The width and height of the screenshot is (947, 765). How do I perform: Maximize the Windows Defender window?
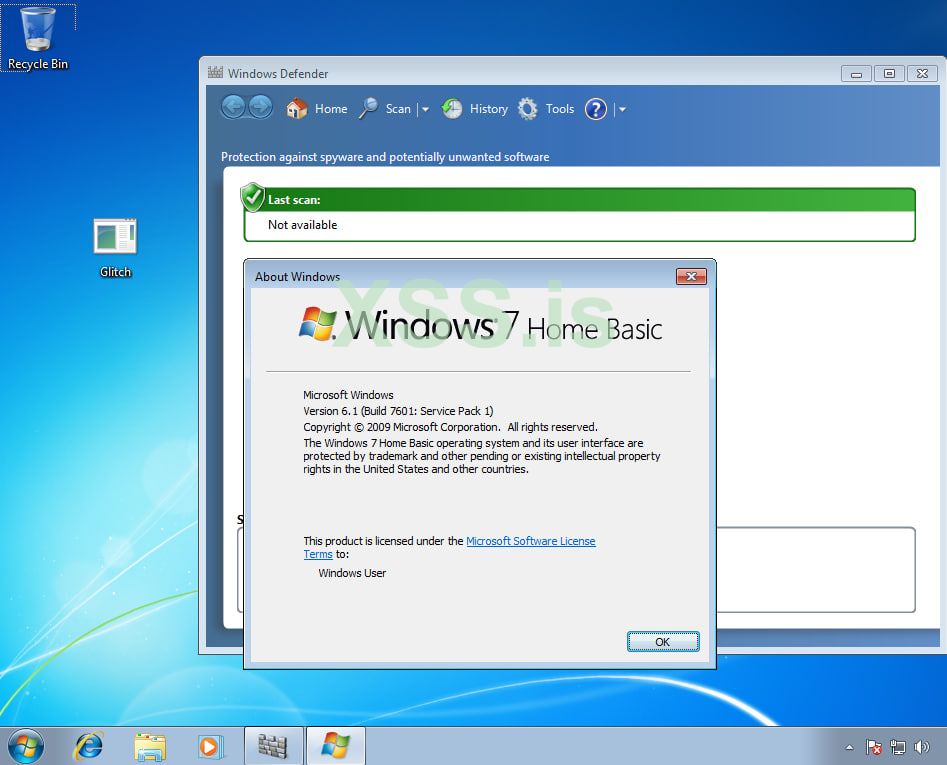[889, 74]
